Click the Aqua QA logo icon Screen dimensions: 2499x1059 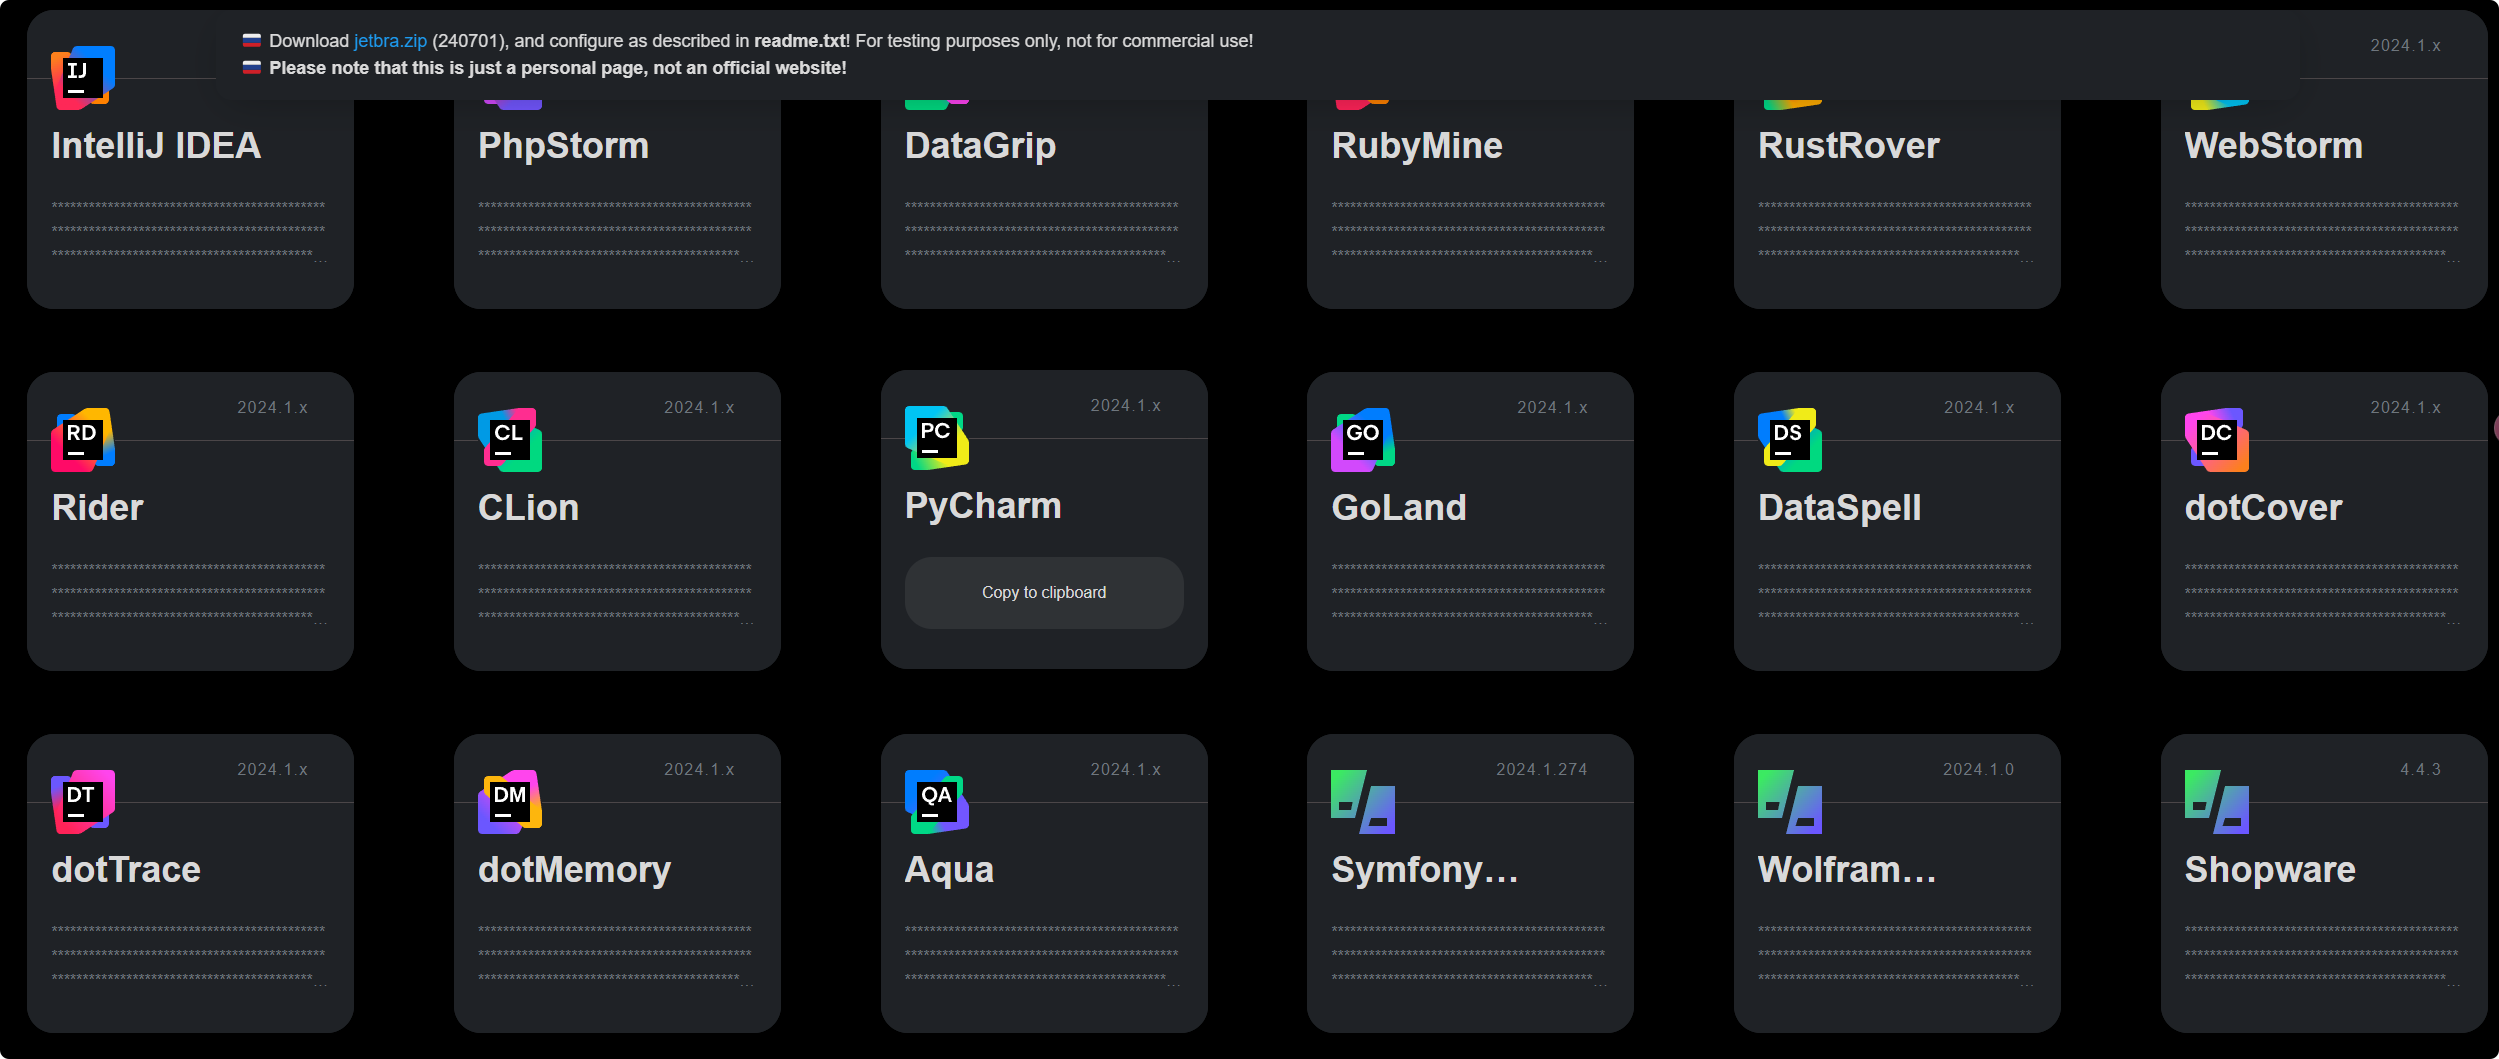tap(937, 801)
